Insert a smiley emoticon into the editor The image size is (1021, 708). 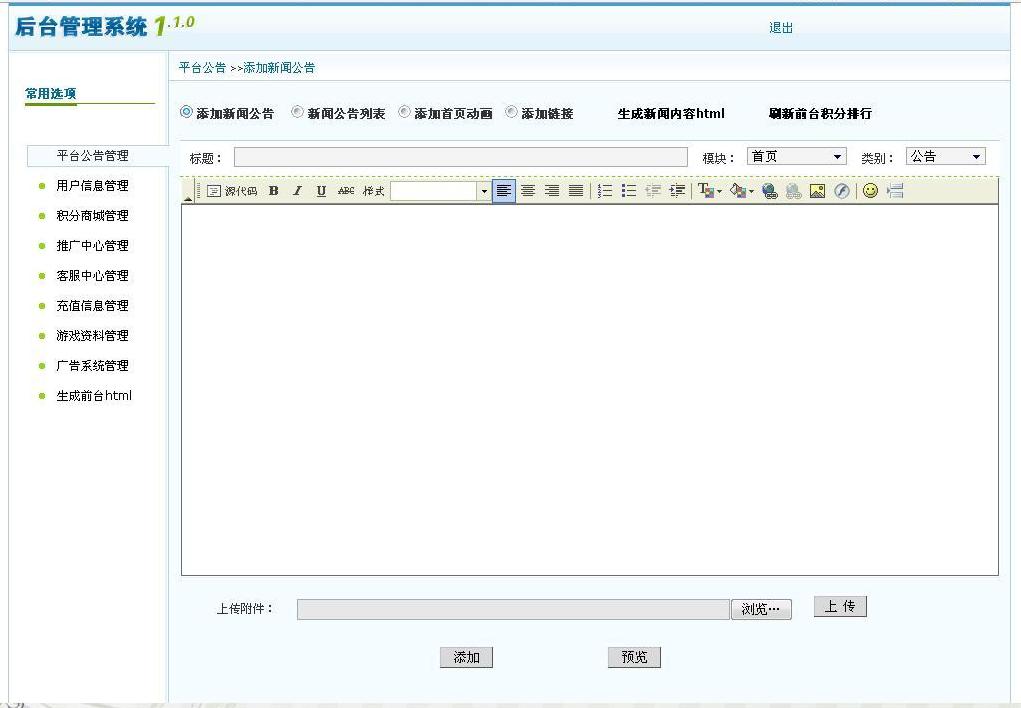[868, 191]
